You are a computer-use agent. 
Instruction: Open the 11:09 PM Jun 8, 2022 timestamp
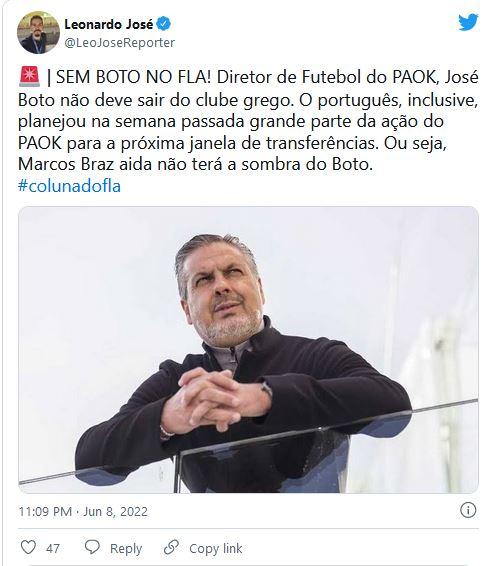tap(83, 511)
